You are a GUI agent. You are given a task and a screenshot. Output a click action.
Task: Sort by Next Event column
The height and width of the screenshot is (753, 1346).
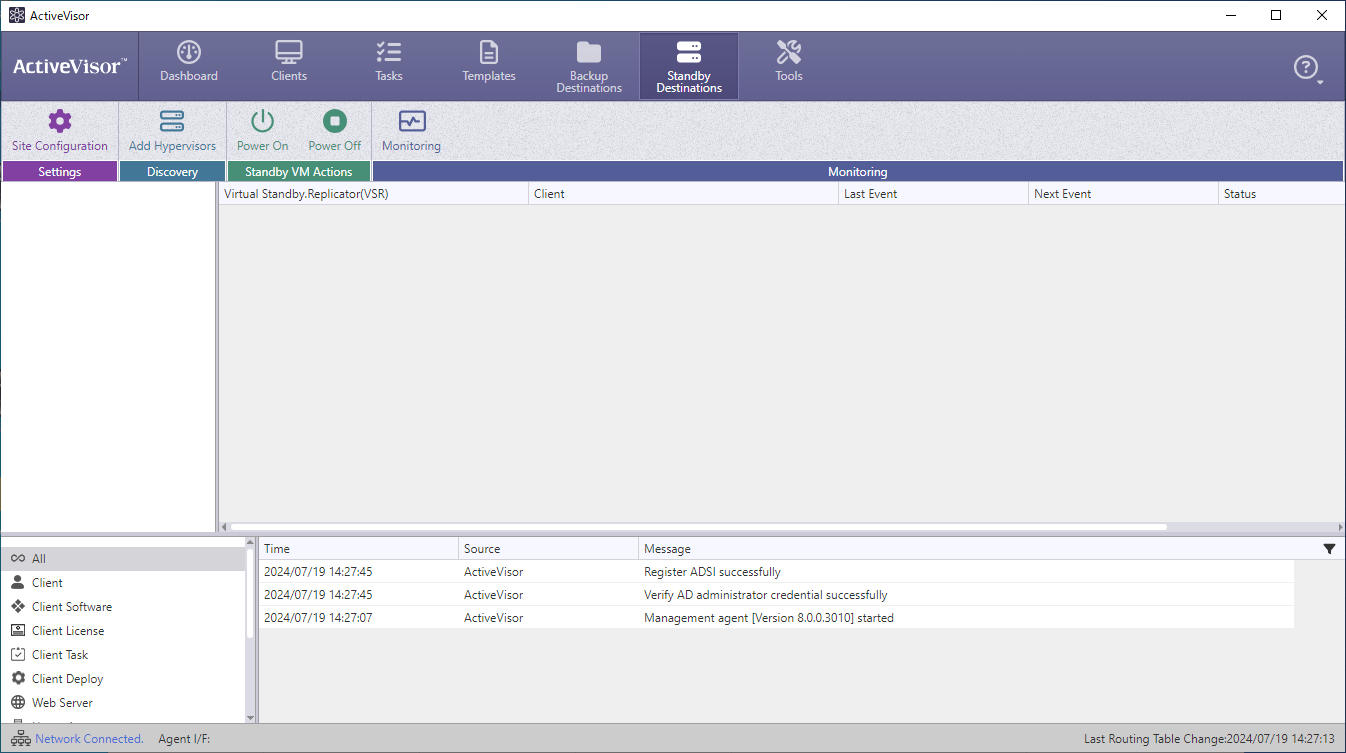tap(1123, 194)
